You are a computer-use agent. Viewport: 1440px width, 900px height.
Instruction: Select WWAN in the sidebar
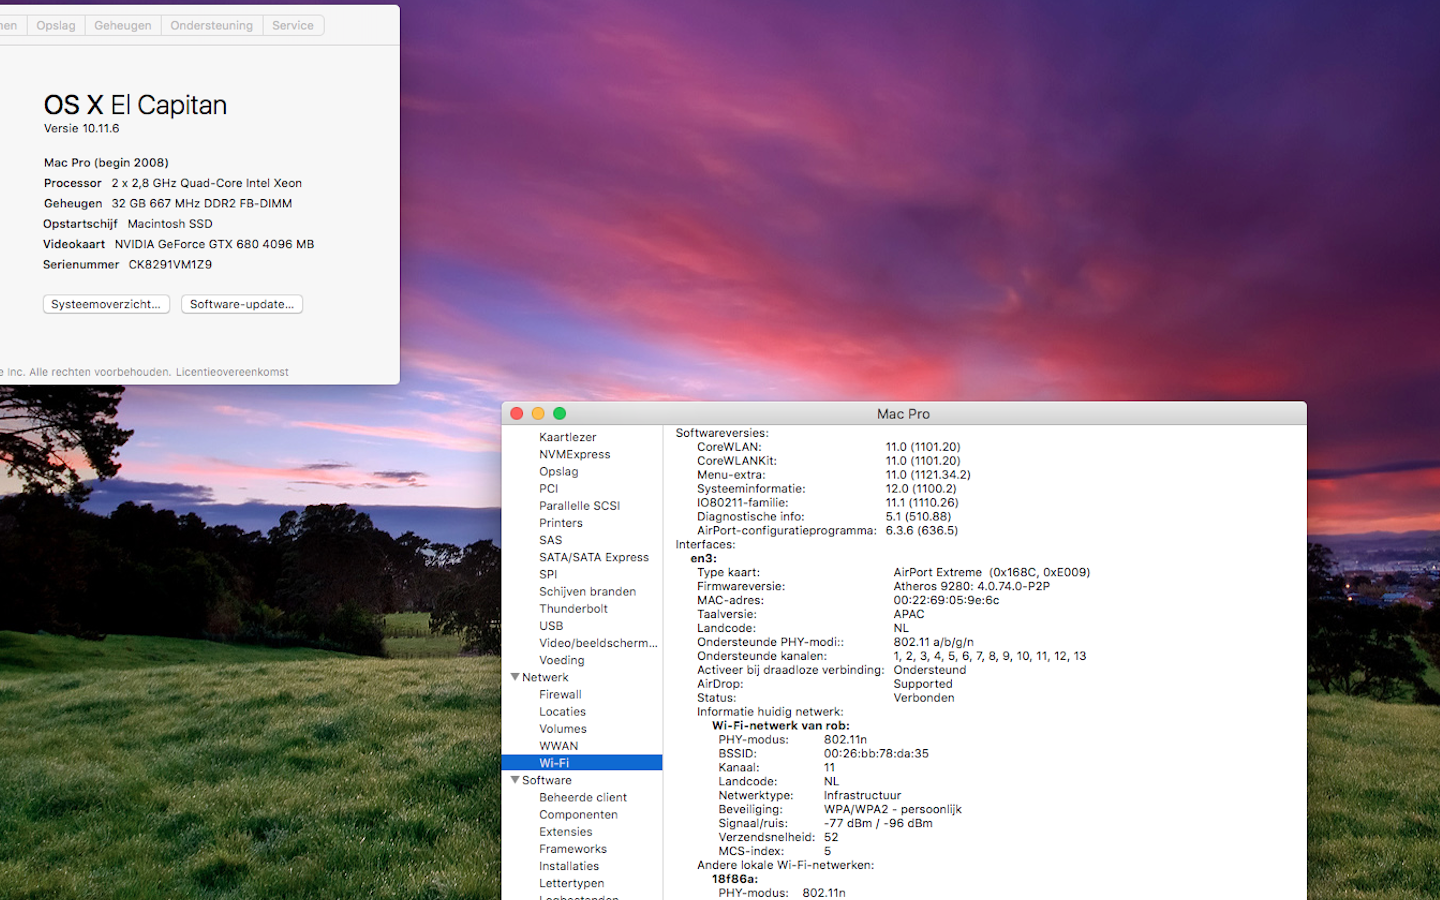click(x=559, y=746)
